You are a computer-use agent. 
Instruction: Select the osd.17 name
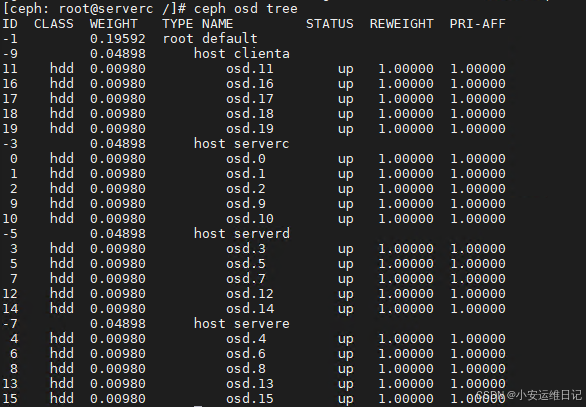coord(250,99)
